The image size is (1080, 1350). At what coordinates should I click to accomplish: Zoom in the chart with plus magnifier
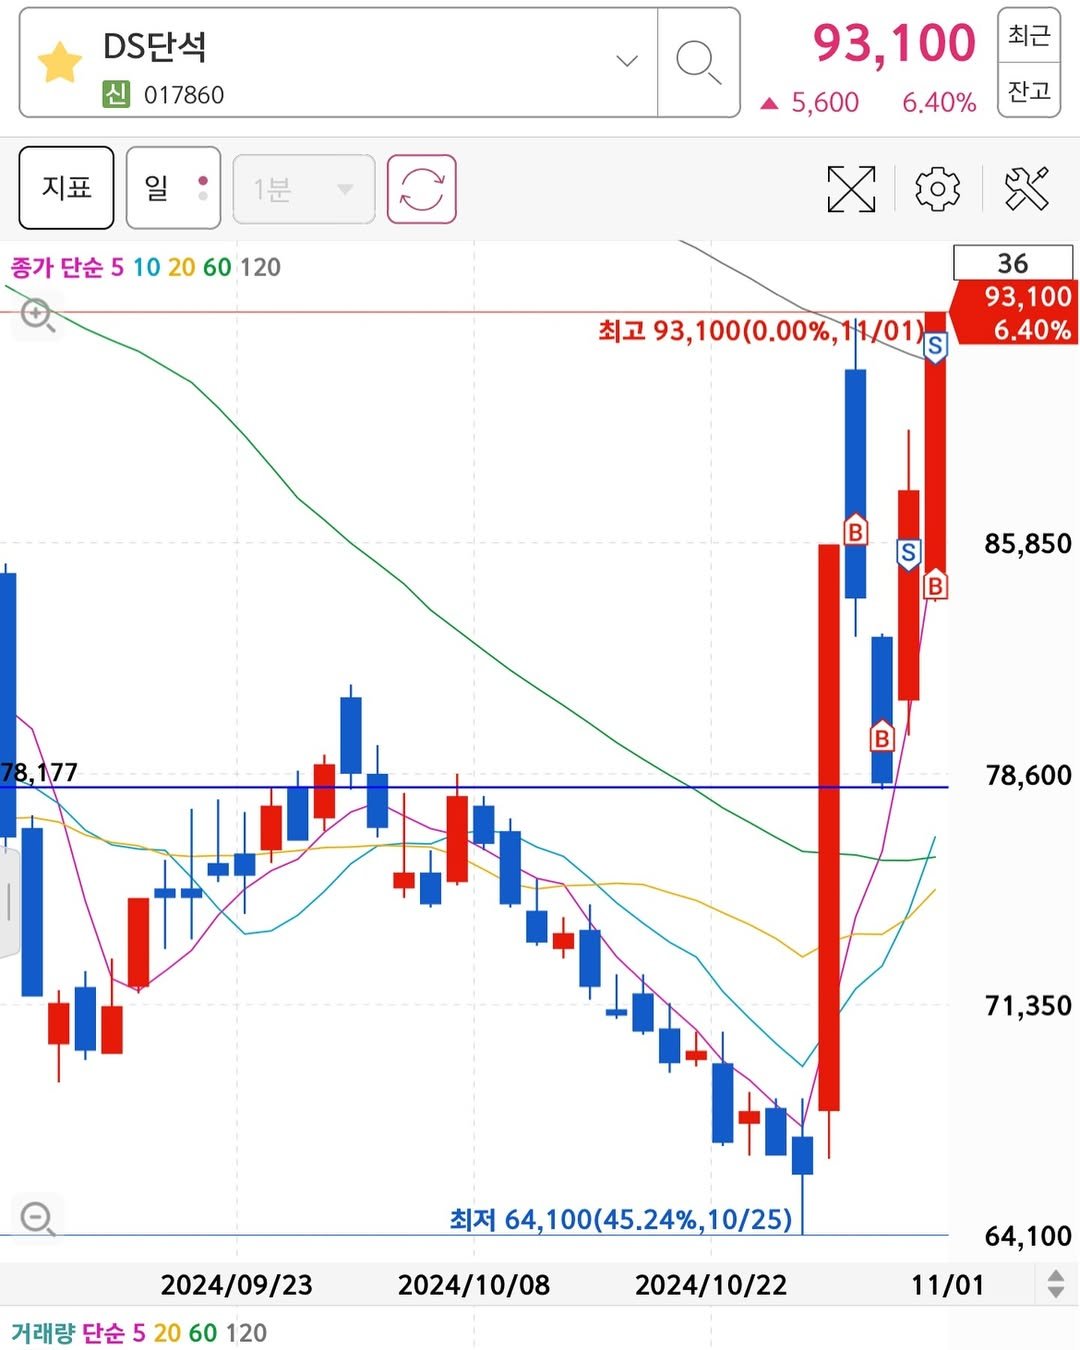click(38, 316)
